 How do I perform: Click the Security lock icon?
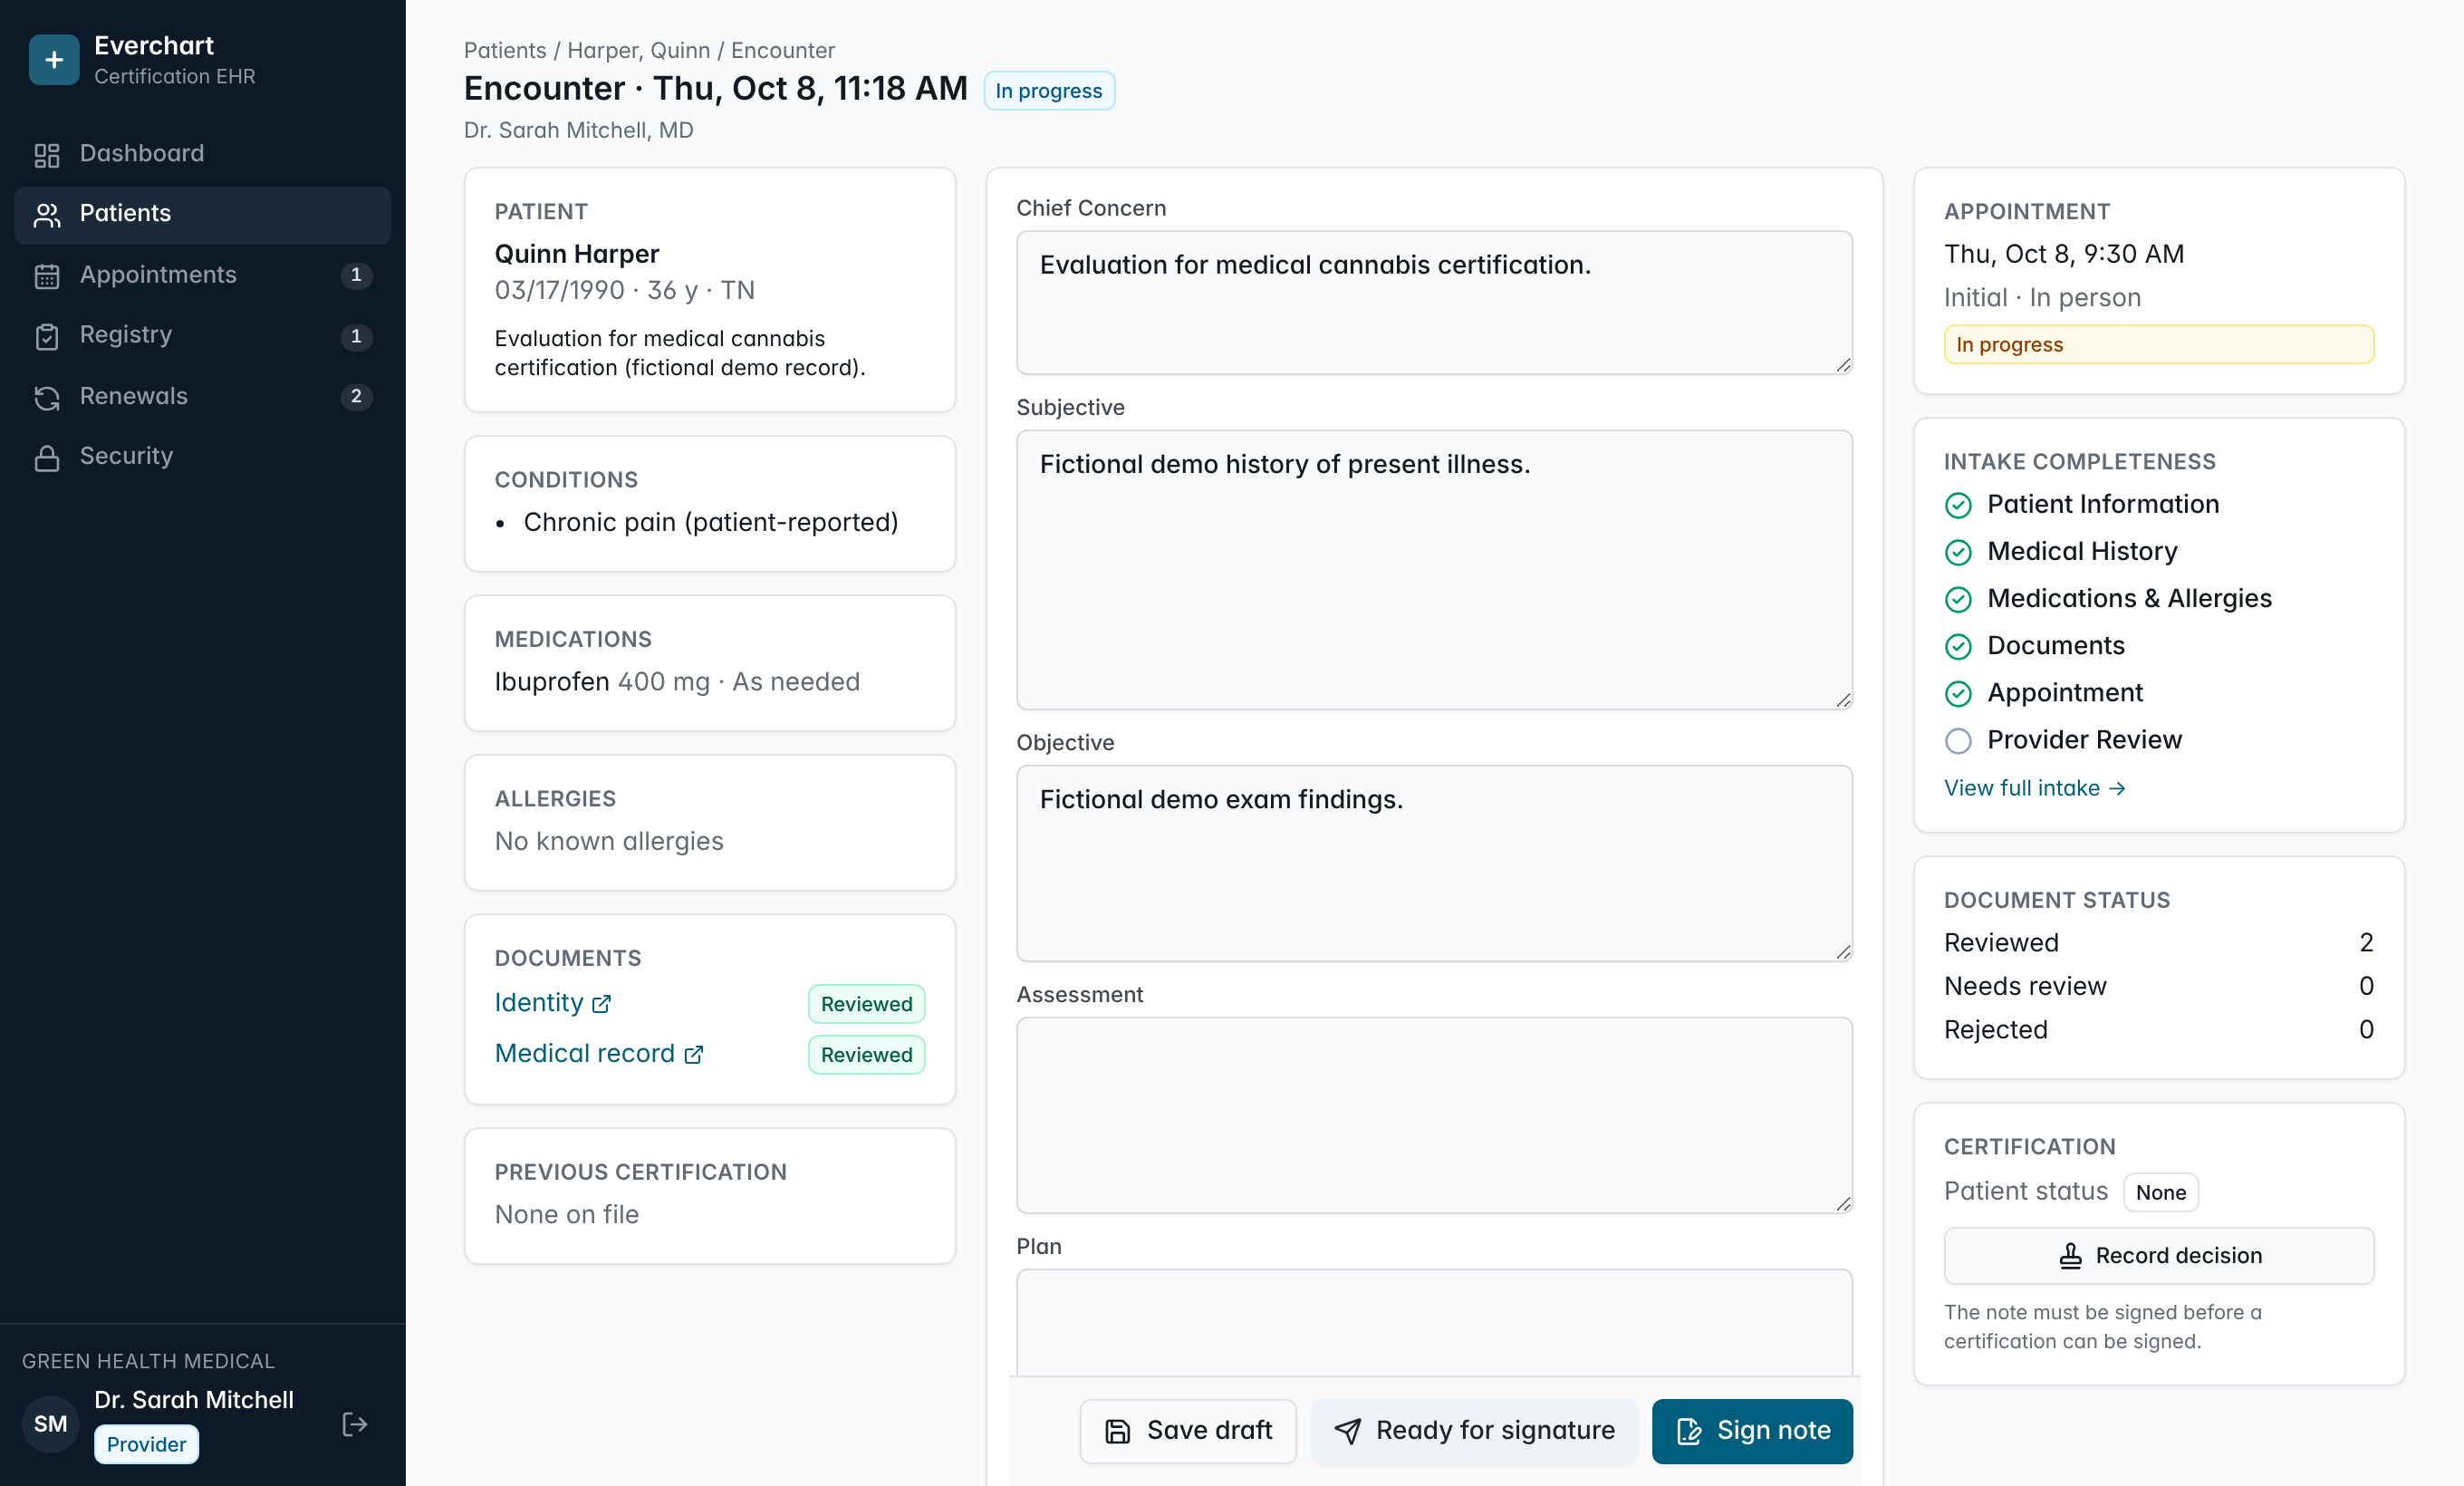tap(47, 457)
